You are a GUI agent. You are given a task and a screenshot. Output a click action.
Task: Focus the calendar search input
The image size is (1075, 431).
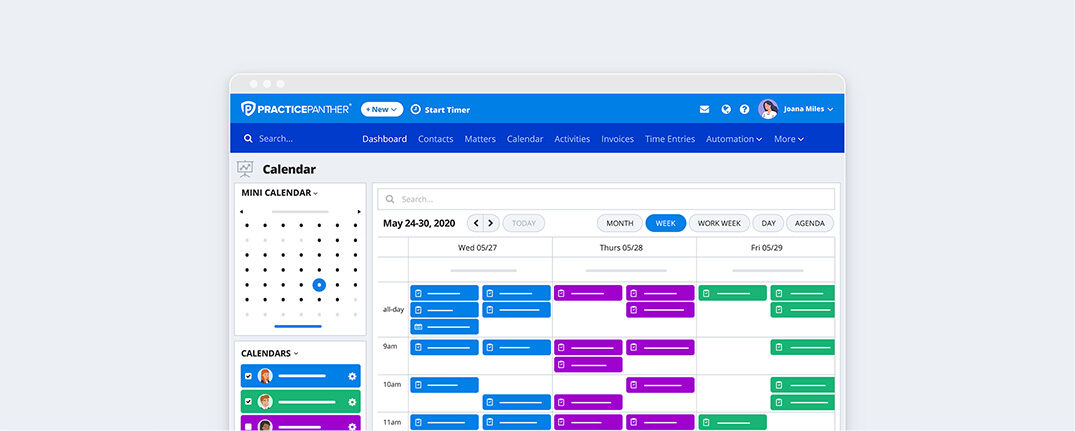pyautogui.click(x=606, y=199)
